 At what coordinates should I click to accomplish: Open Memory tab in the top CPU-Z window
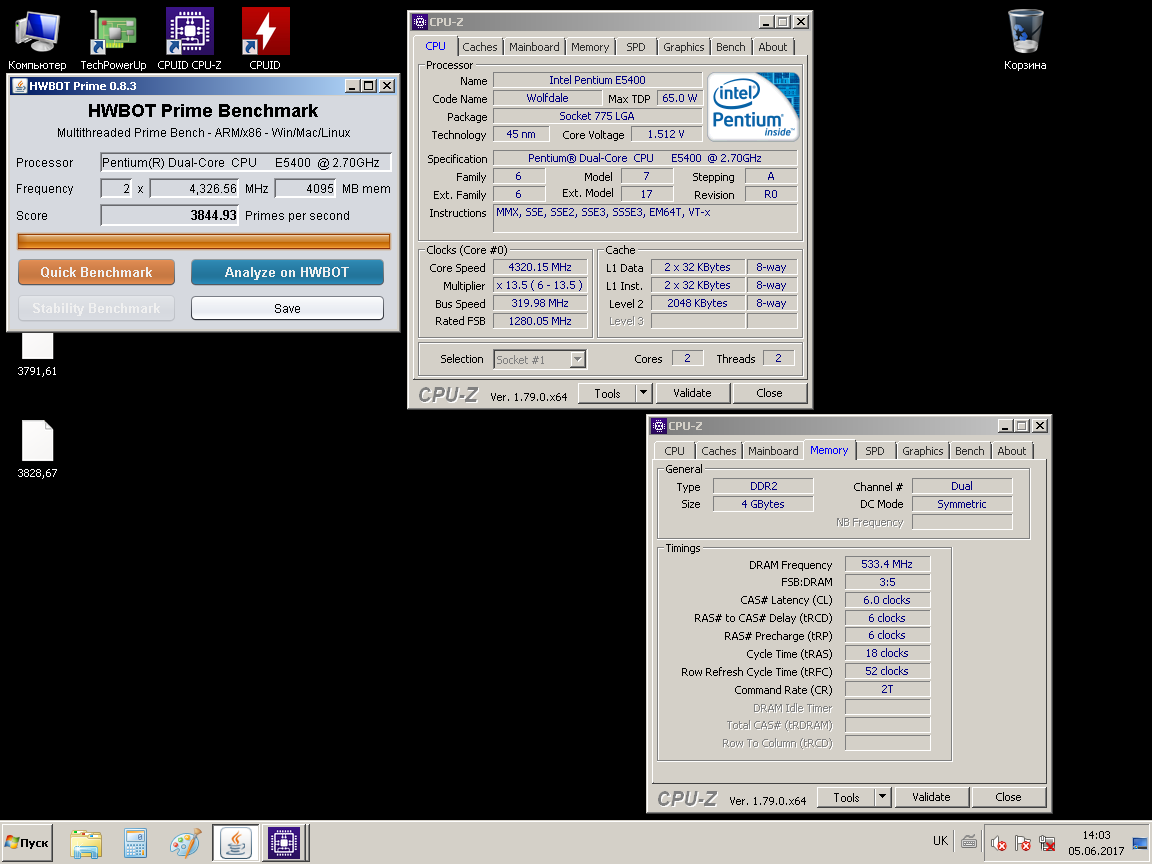coord(590,47)
